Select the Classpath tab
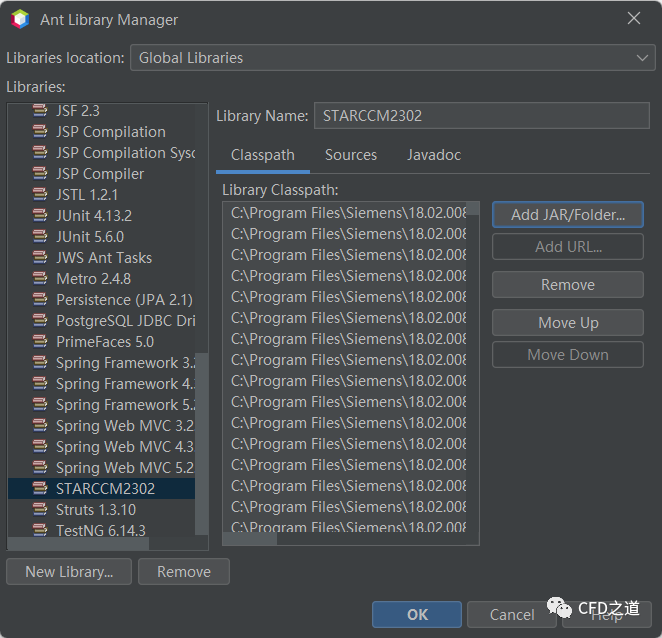This screenshot has width=662, height=638. click(x=262, y=155)
